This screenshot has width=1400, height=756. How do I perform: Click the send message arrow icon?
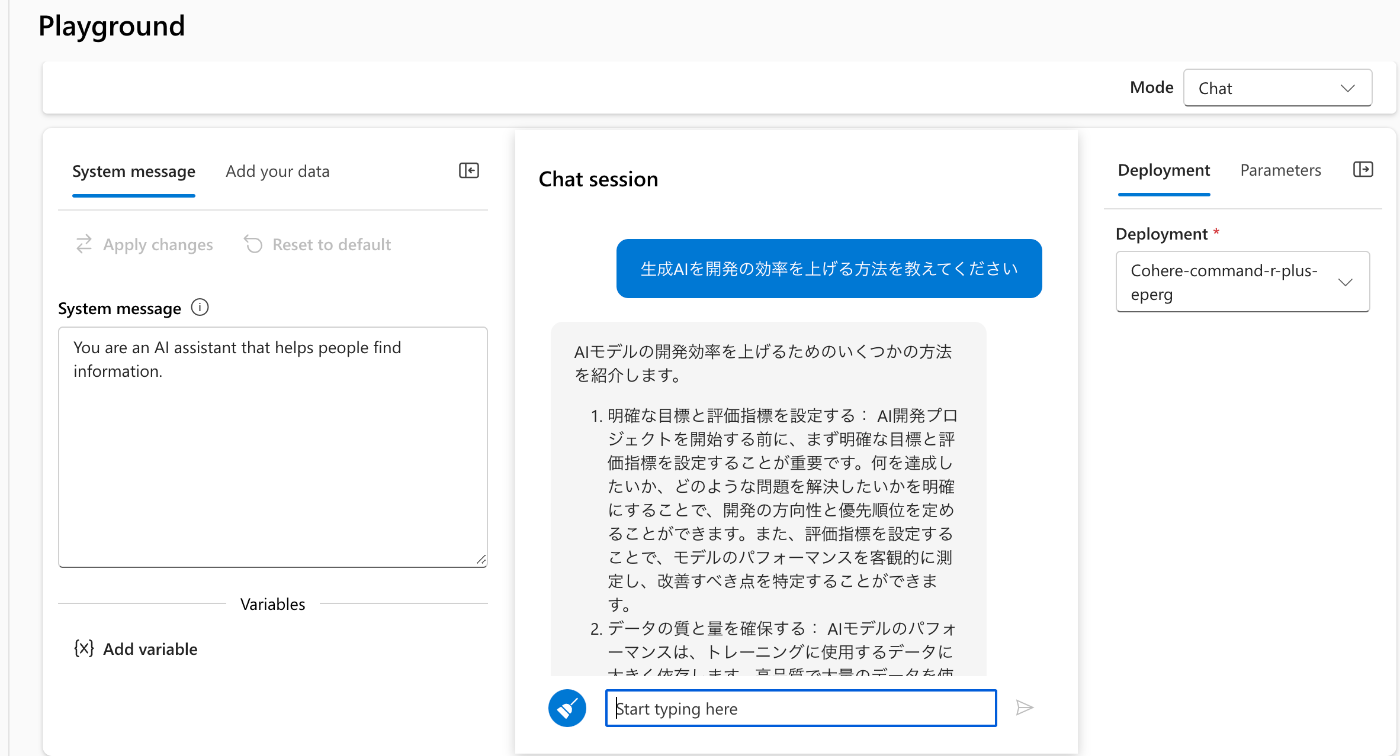pyautogui.click(x=1024, y=708)
